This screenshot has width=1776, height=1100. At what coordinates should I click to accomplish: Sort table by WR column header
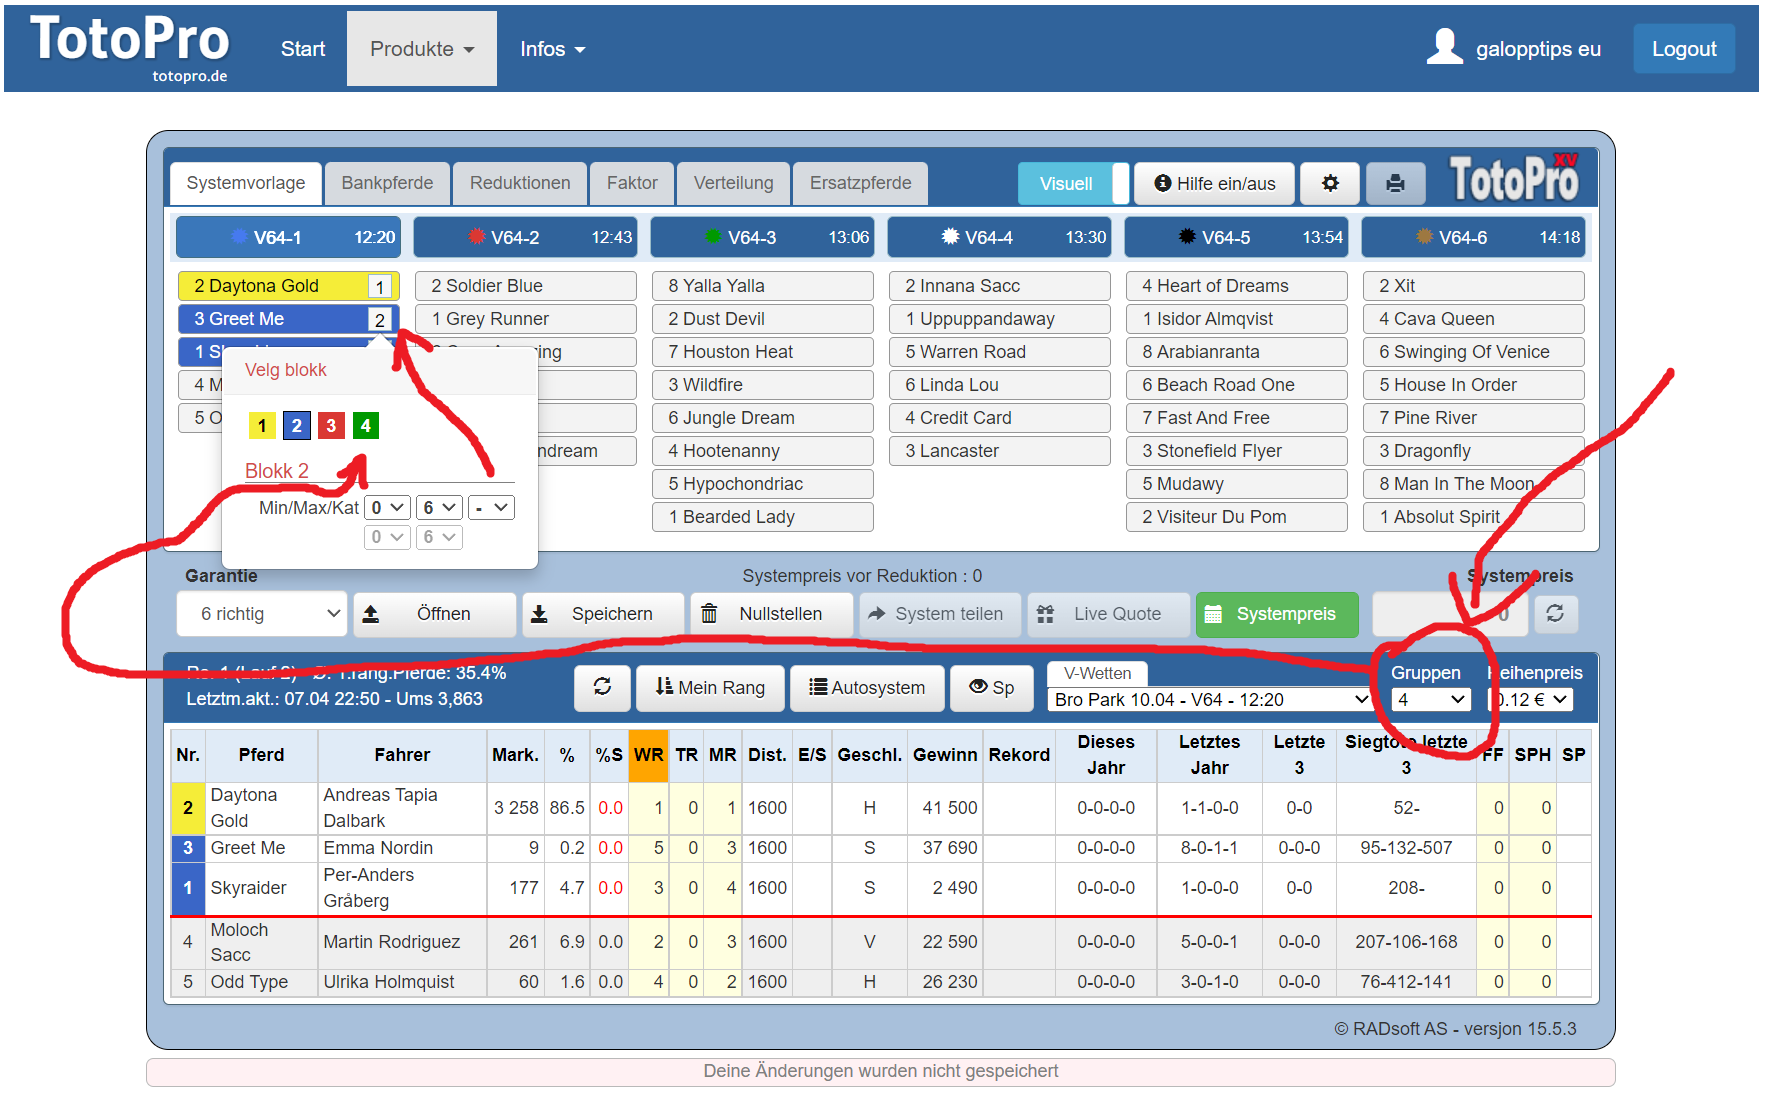pyautogui.click(x=649, y=755)
